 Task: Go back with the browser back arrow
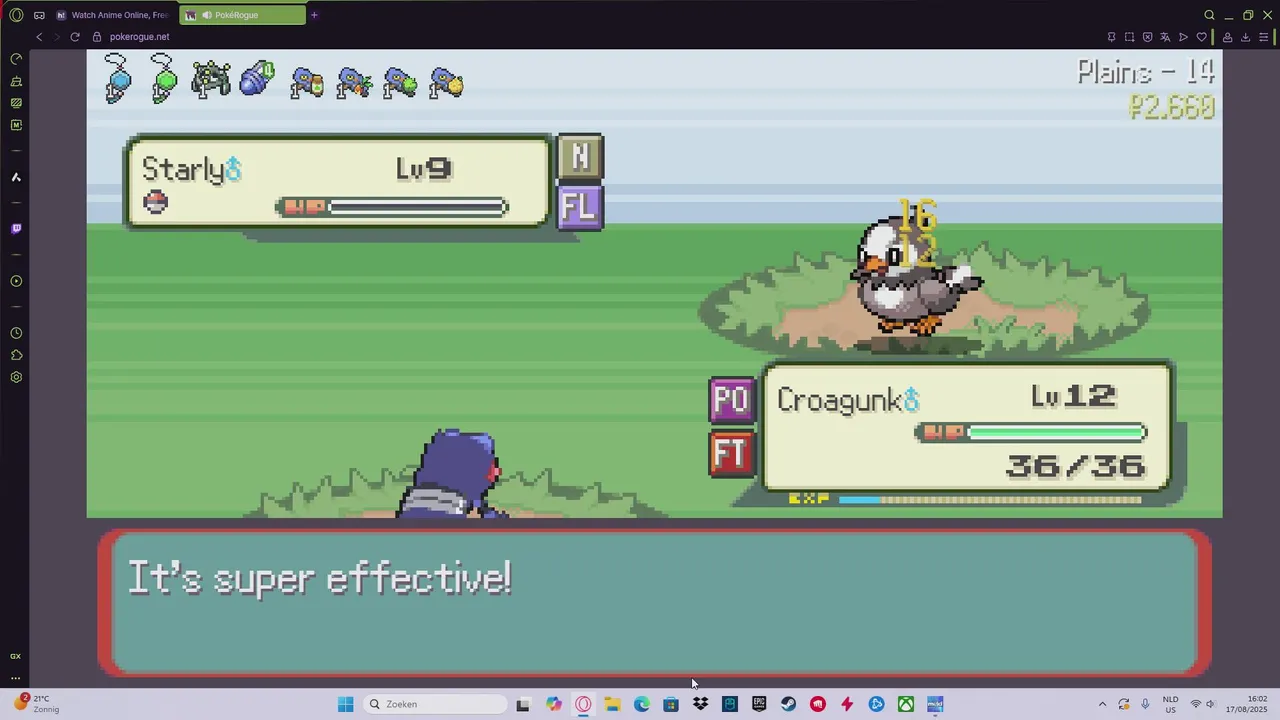pos(39,37)
